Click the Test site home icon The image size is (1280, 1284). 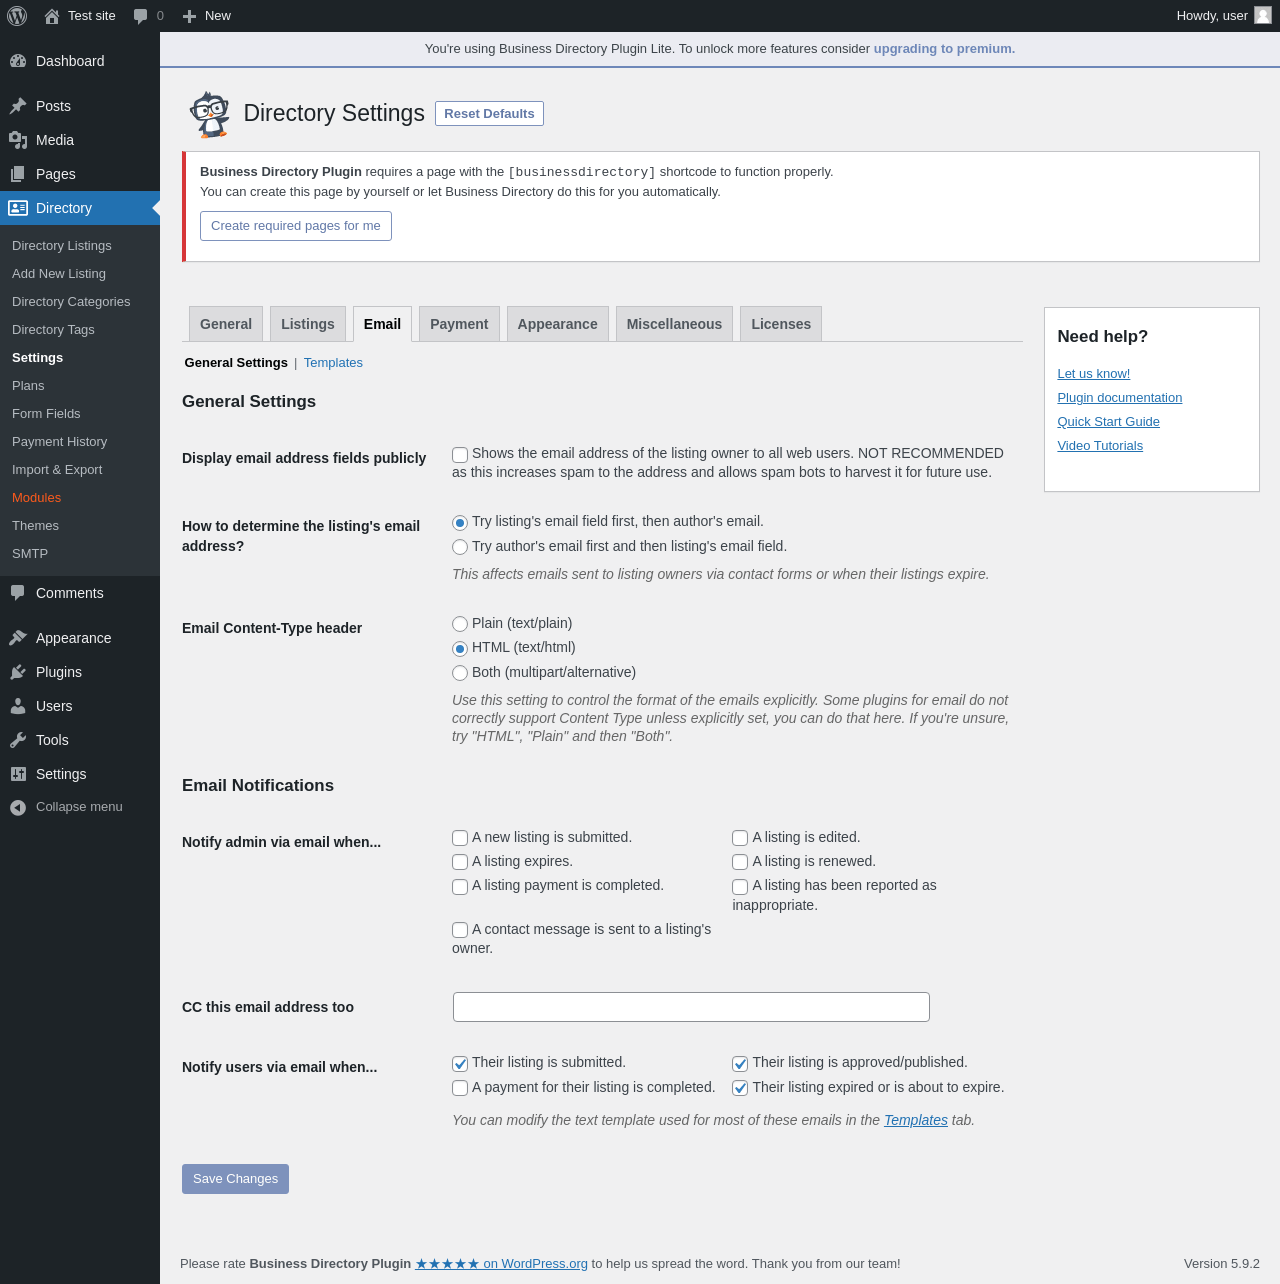coord(52,16)
